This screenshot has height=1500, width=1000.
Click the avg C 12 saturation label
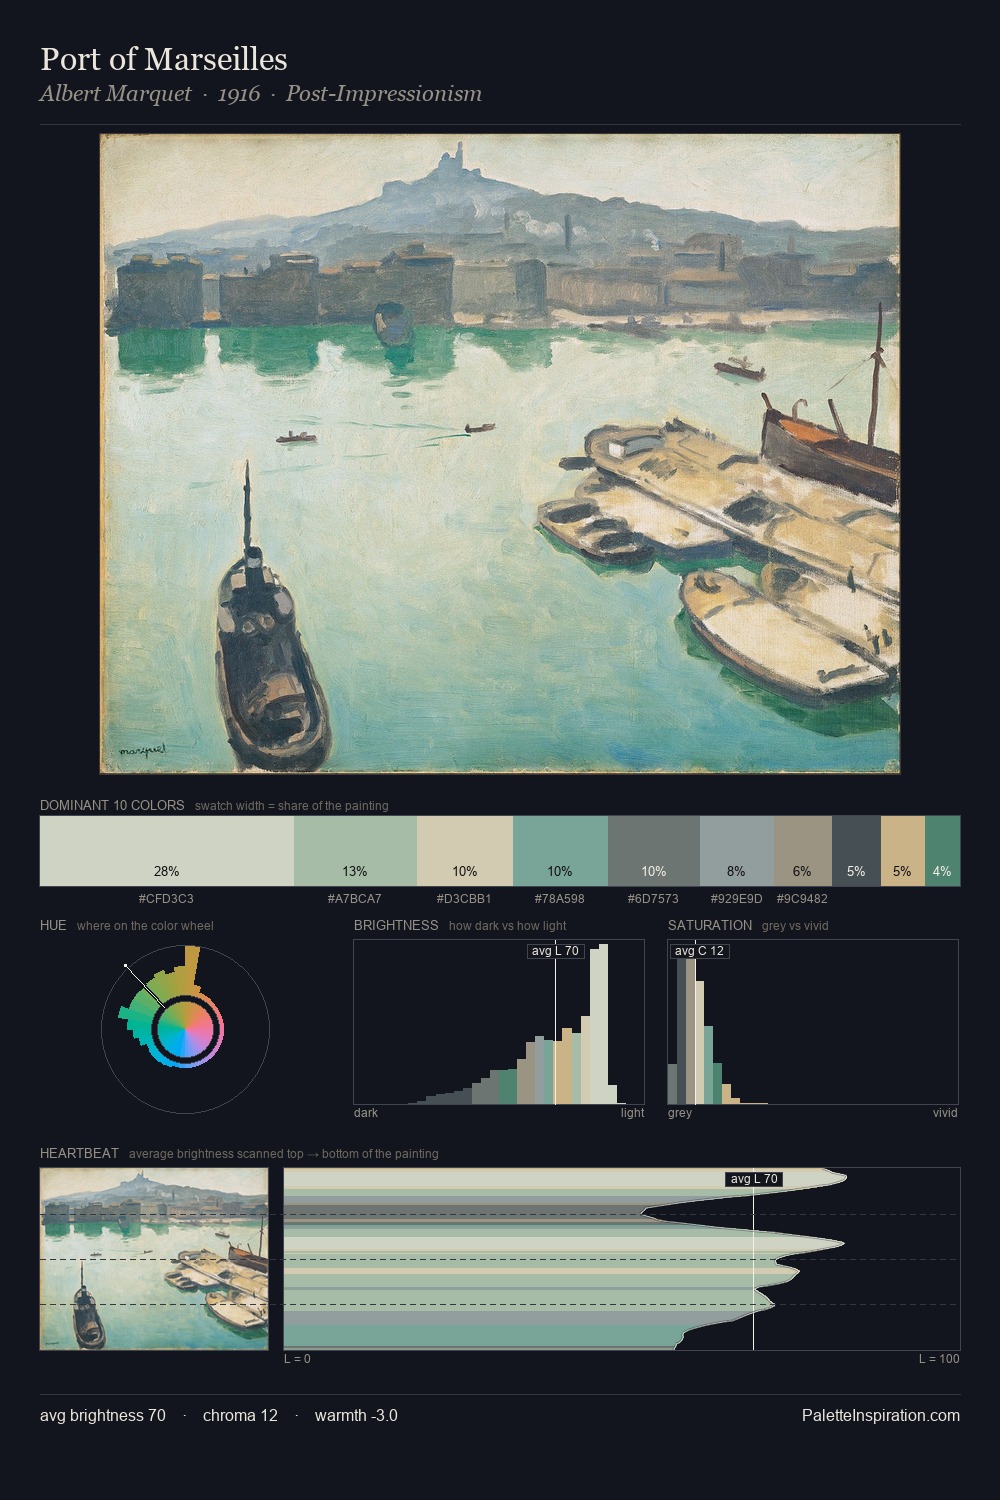pos(699,951)
